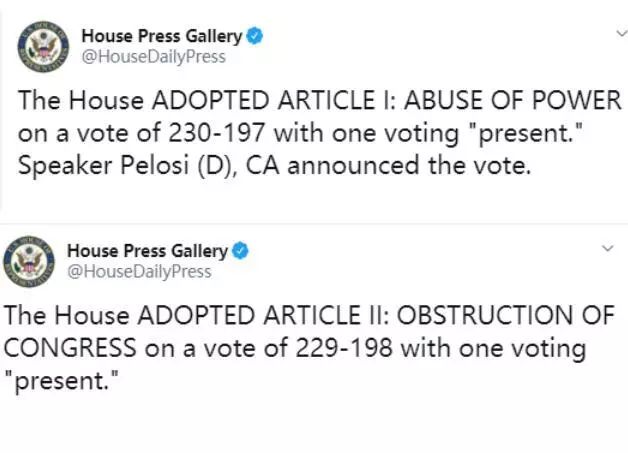
Task: Expand the chevron menu on the Abuse of Power tweet
Action: 622,34
